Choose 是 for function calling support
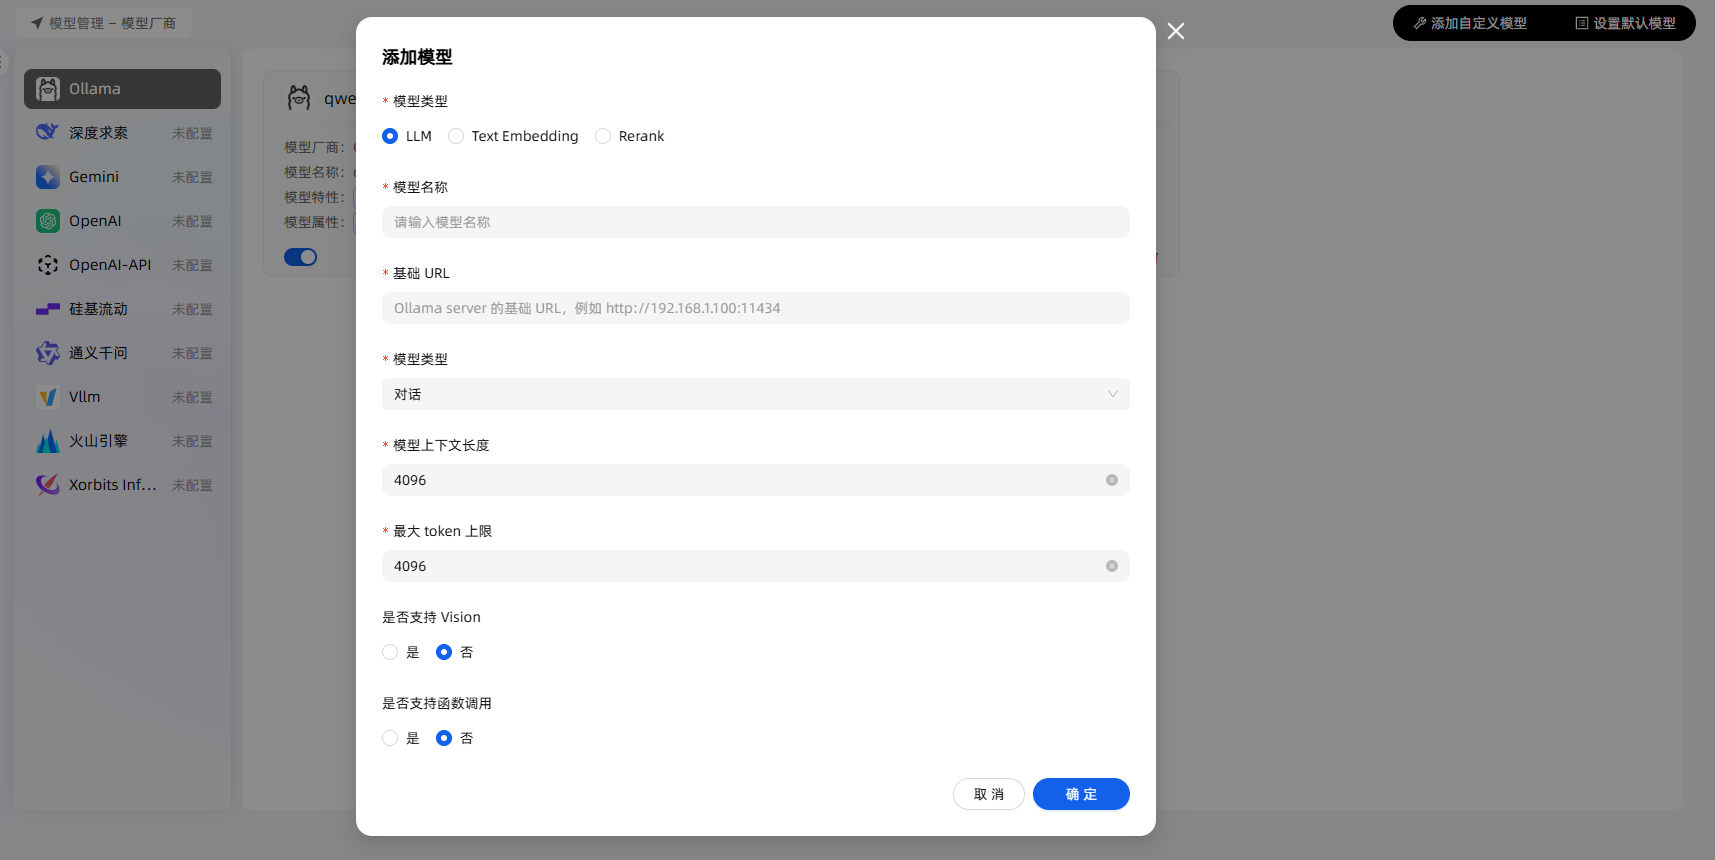 (x=390, y=738)
